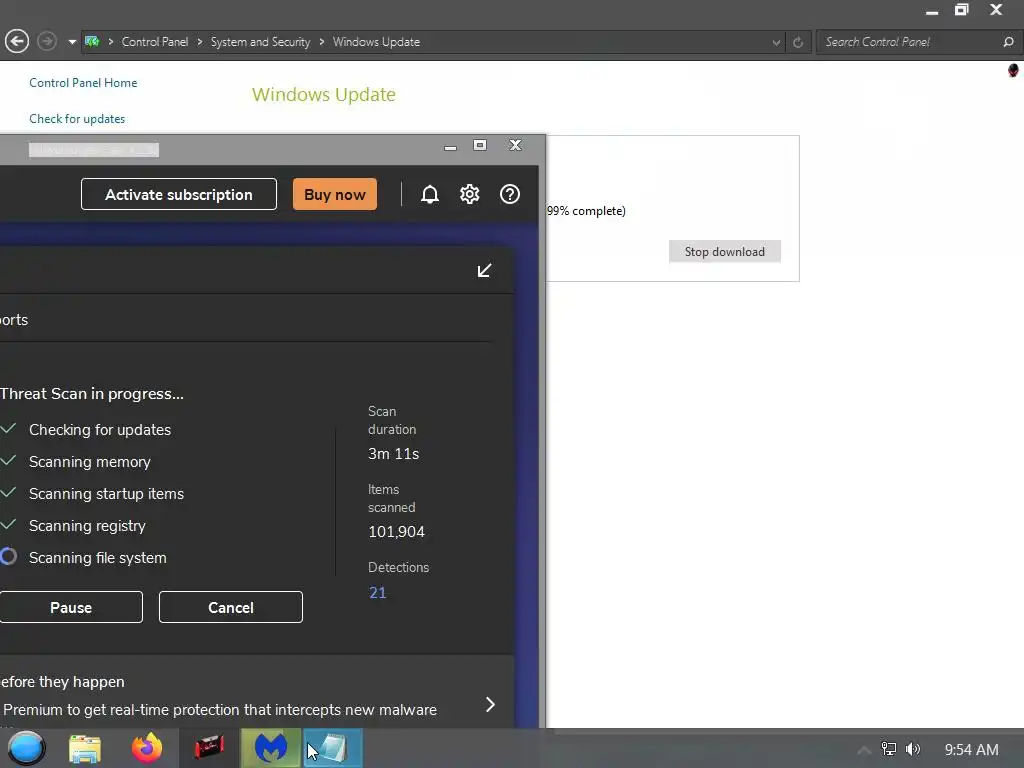Open the red app taskbar icon

[209, 747]
